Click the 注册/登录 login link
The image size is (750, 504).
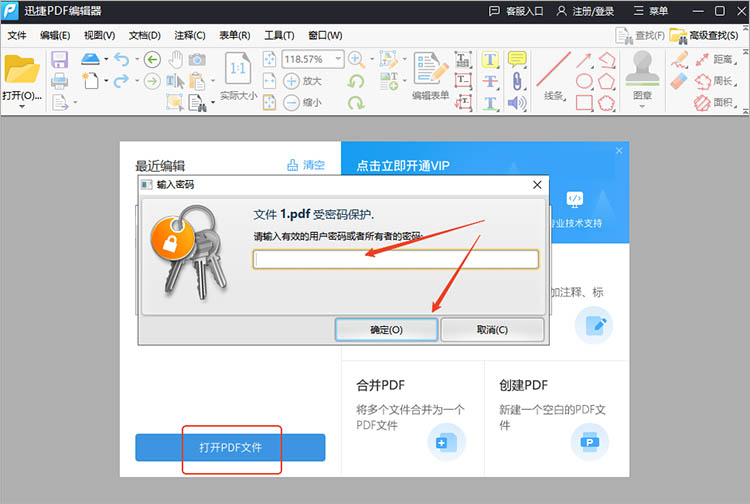(585, 11)
